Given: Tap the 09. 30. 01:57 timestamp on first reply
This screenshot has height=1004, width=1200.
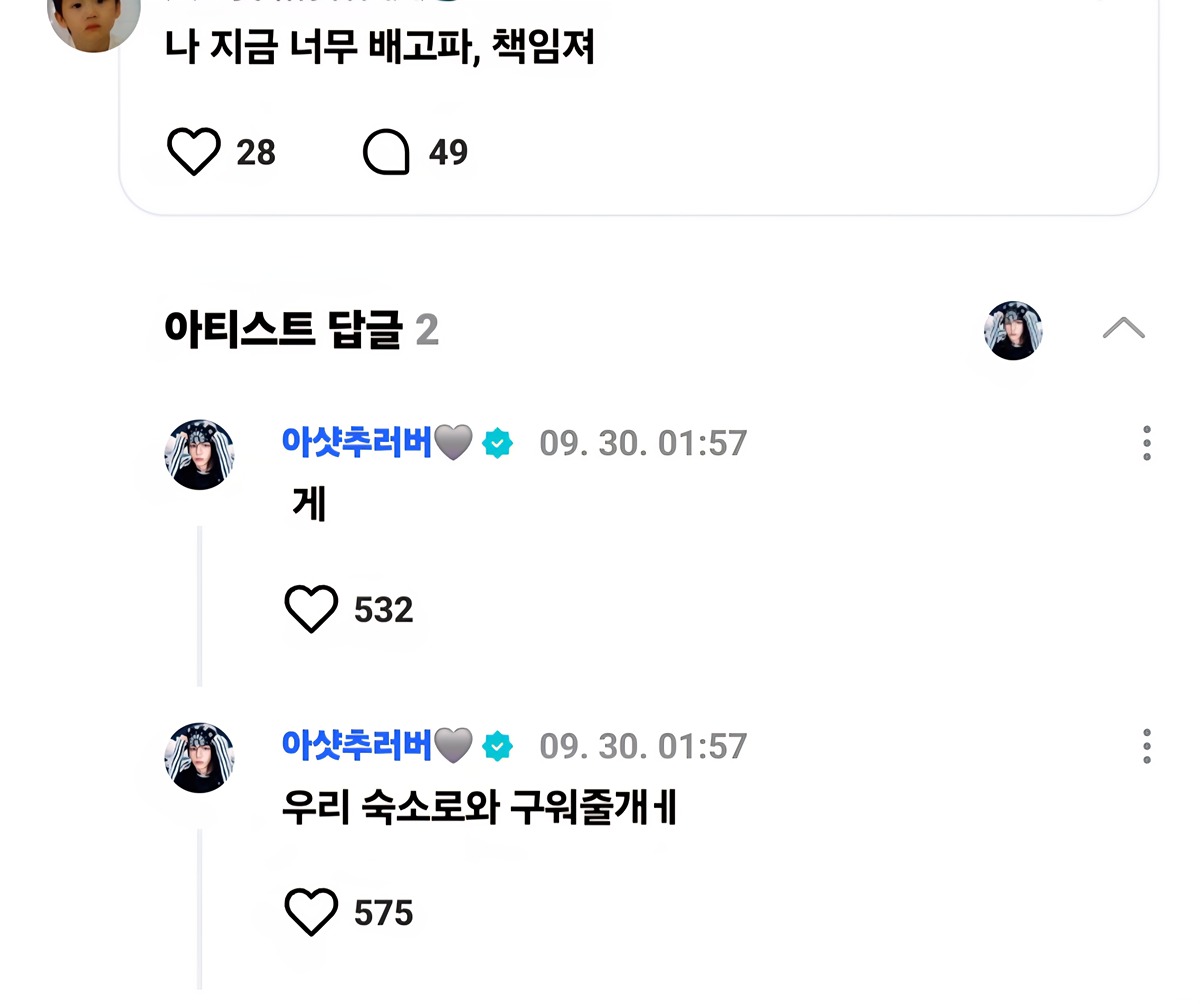Looking at the screenshot, I should 643,443.
